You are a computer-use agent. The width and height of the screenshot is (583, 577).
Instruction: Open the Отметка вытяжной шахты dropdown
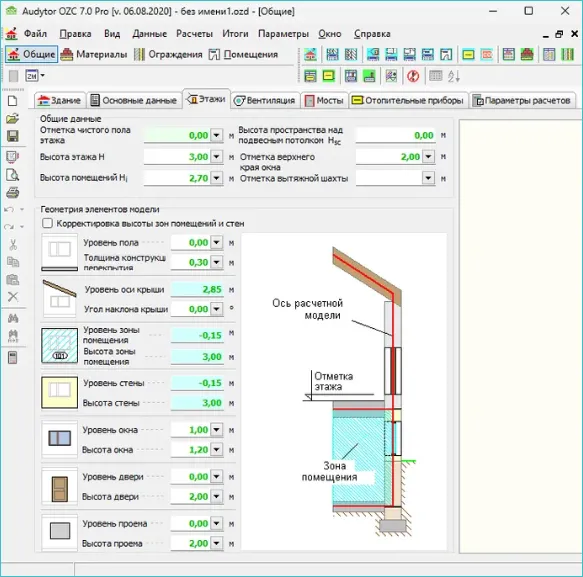click(428, 178)
